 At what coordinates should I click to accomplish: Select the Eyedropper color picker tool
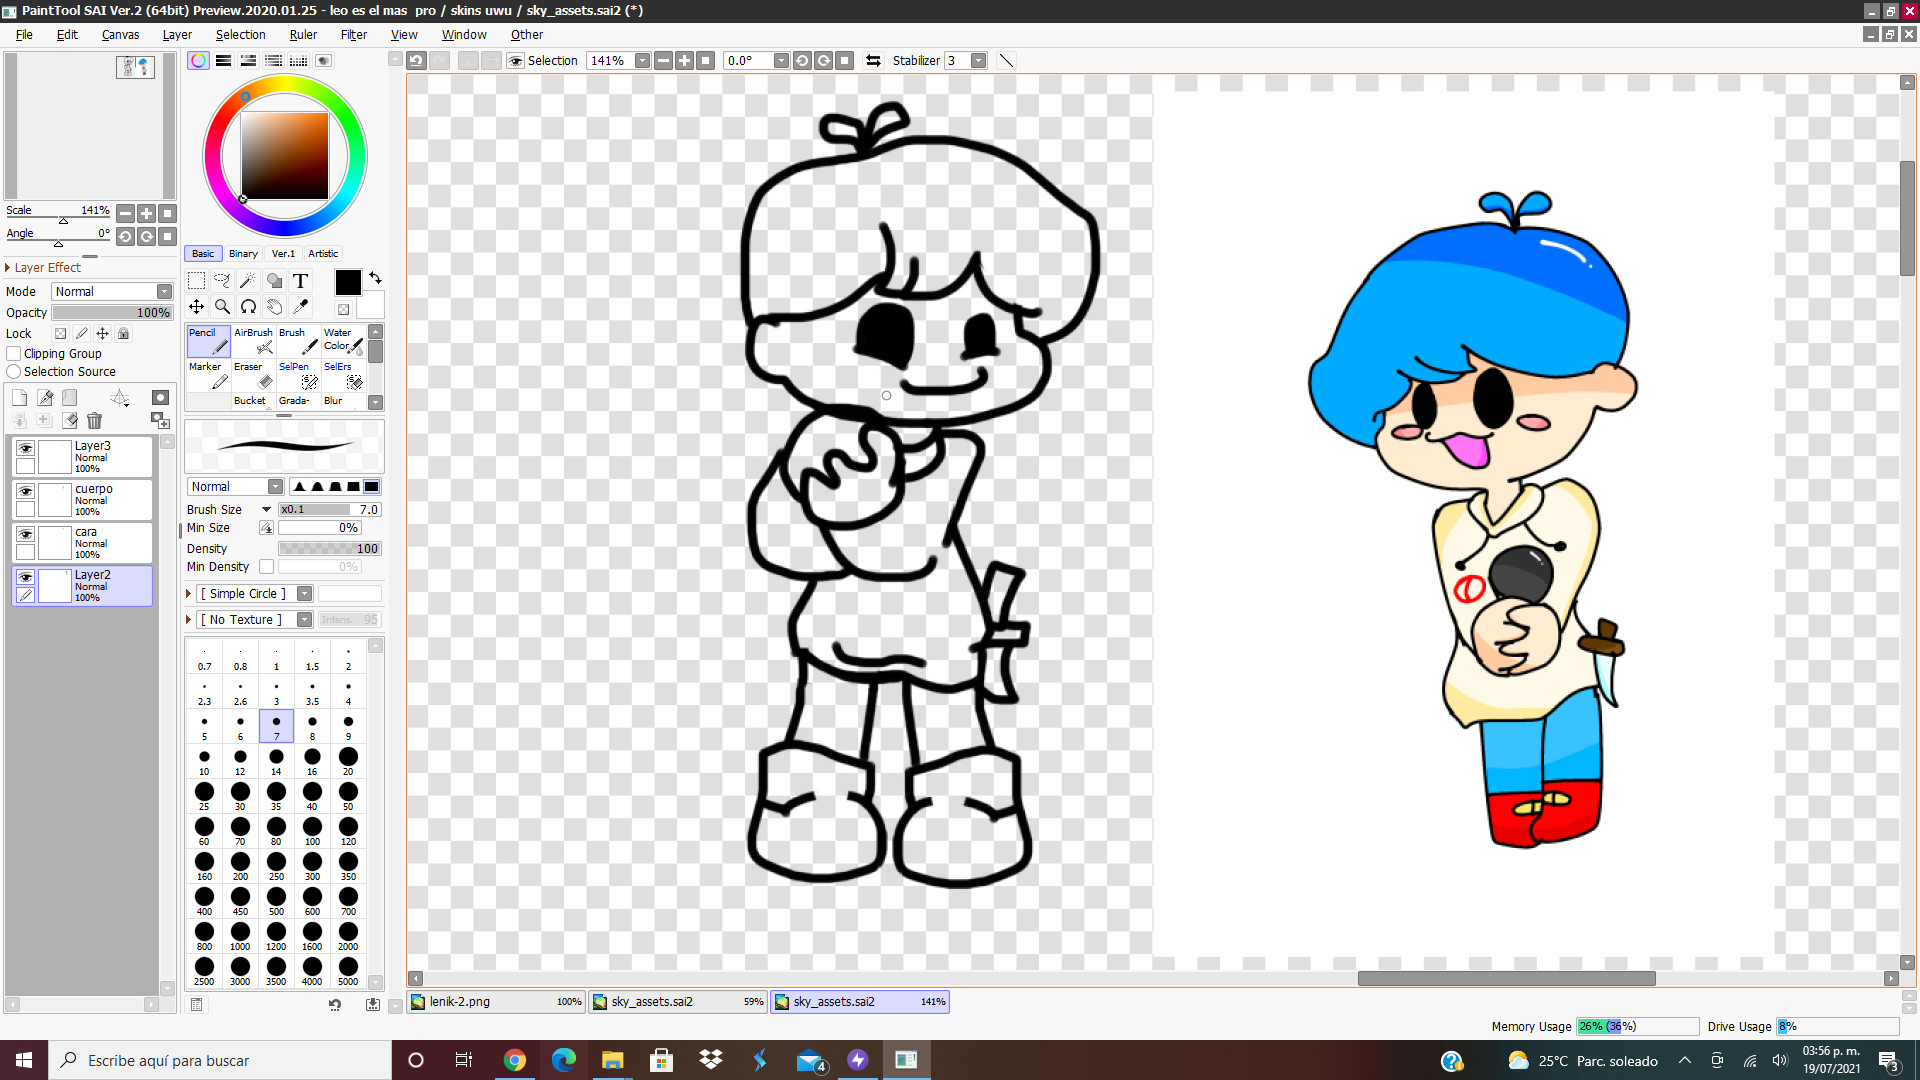click(x=300, y=307)
